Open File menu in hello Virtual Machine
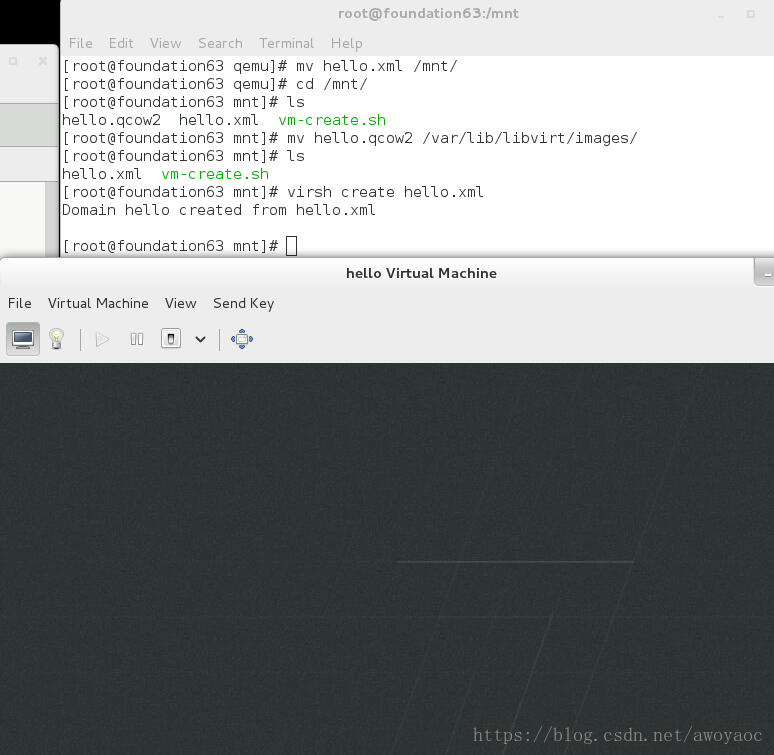The width and height of the screenshot is (774, 755). click(x=20, y=303)
